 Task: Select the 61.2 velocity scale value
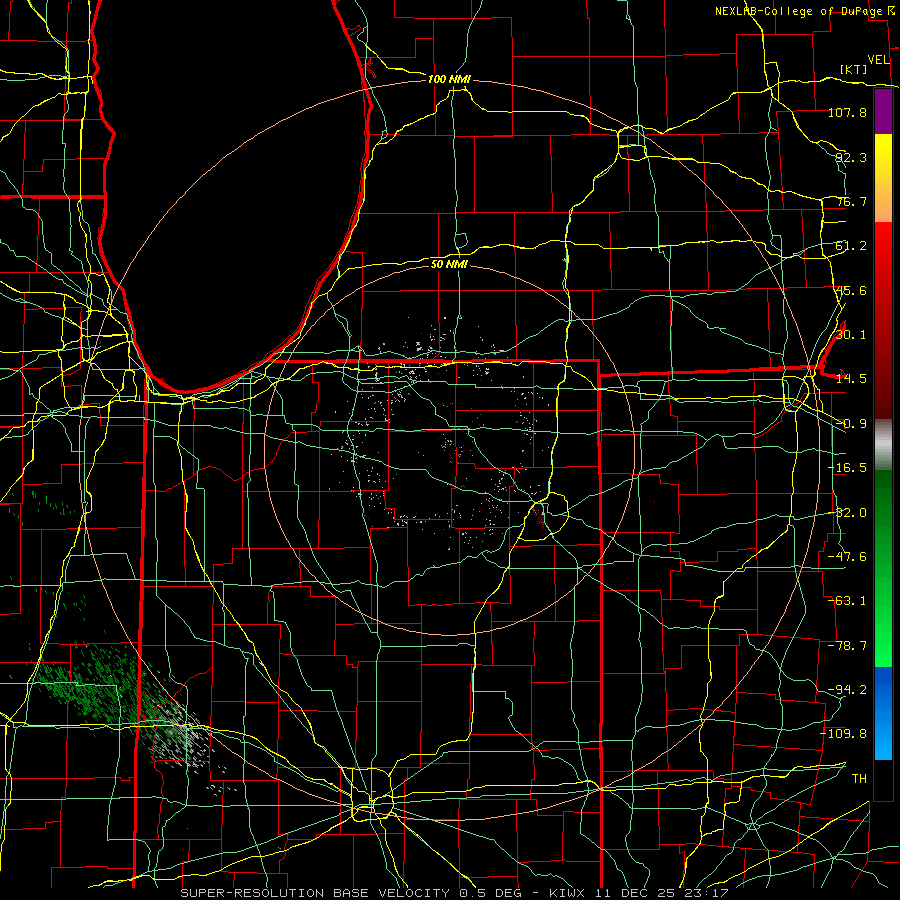[851, 246]
